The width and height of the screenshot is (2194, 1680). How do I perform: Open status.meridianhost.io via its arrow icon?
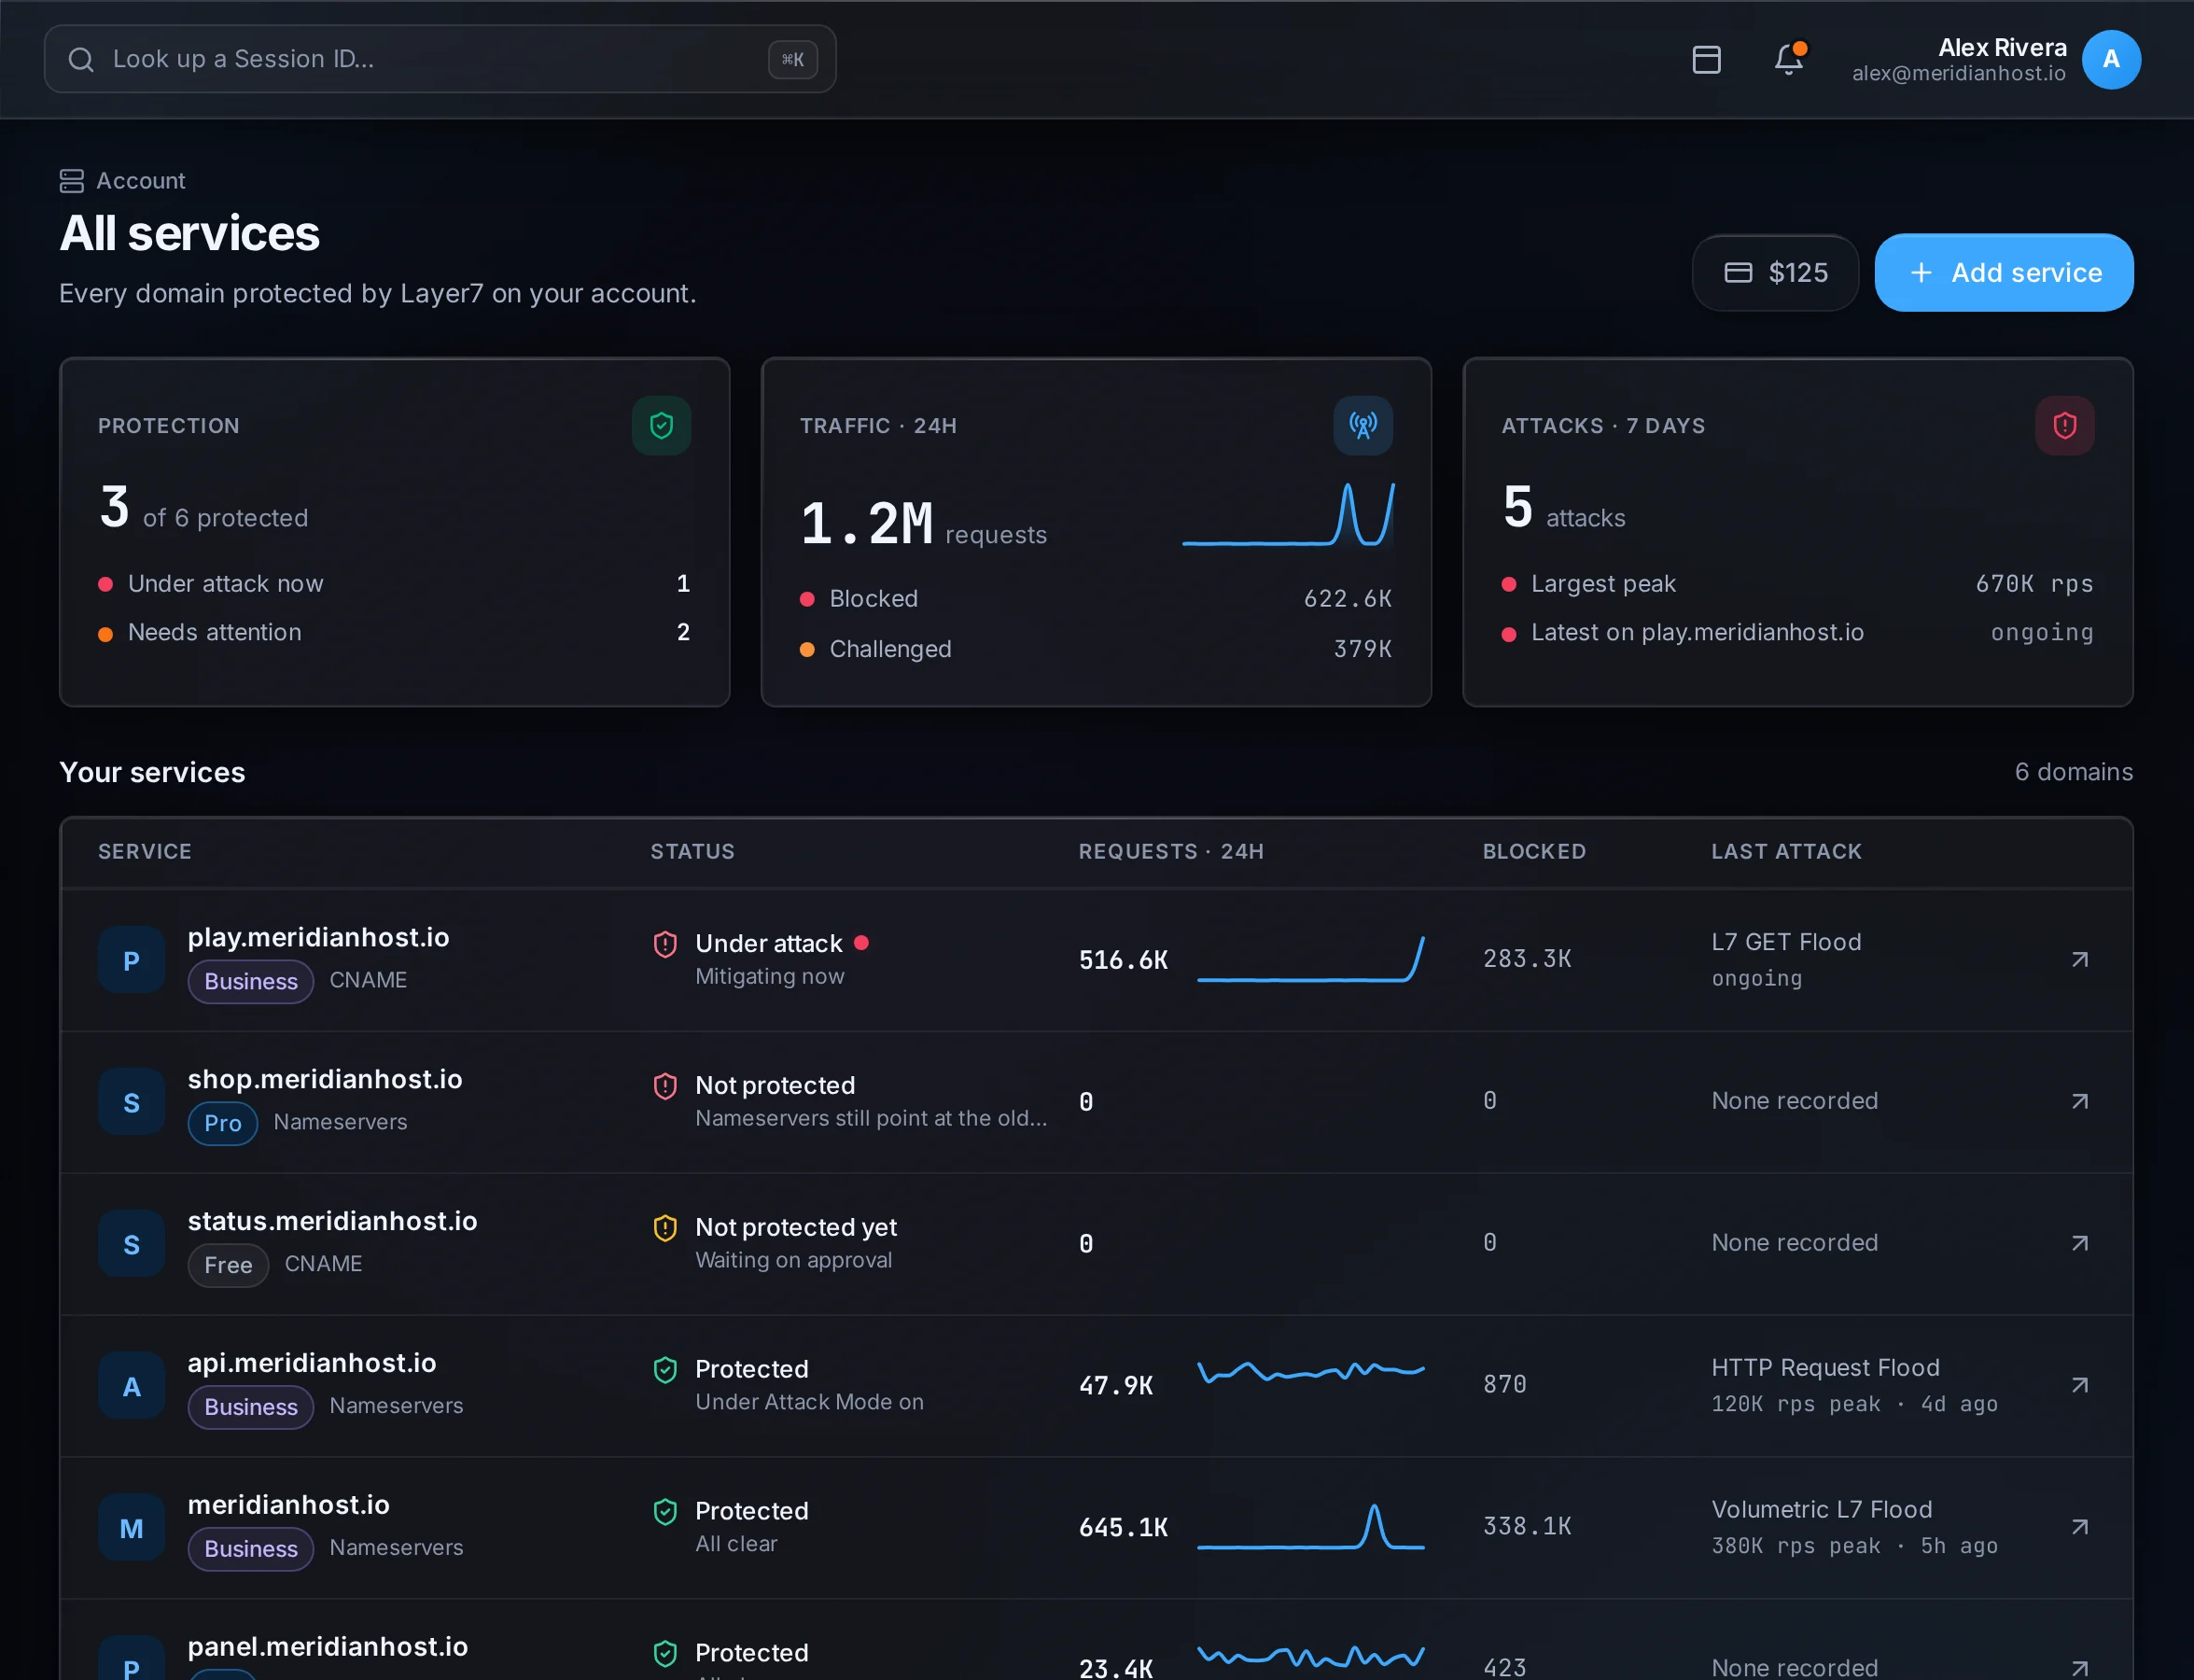pos(2080,1244)
